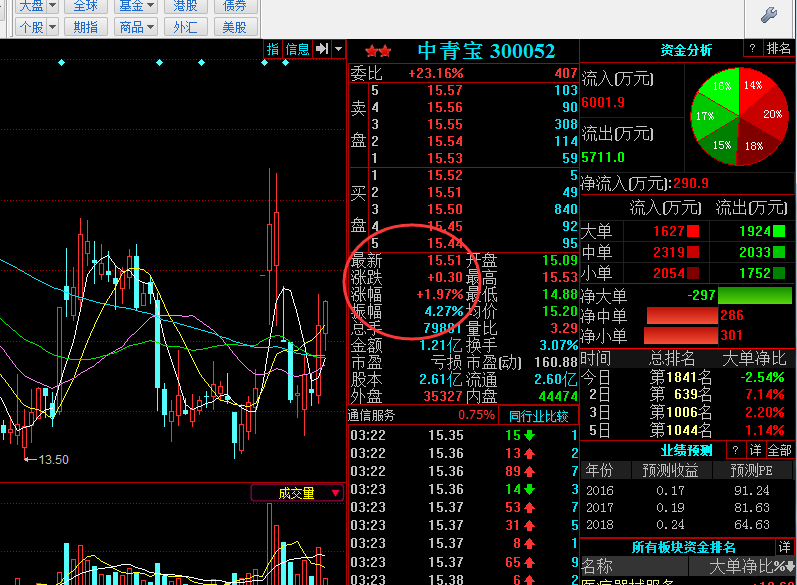Click the buy 1 price 15.52
The image size is (797, 585).
click(x=445, y=175)
